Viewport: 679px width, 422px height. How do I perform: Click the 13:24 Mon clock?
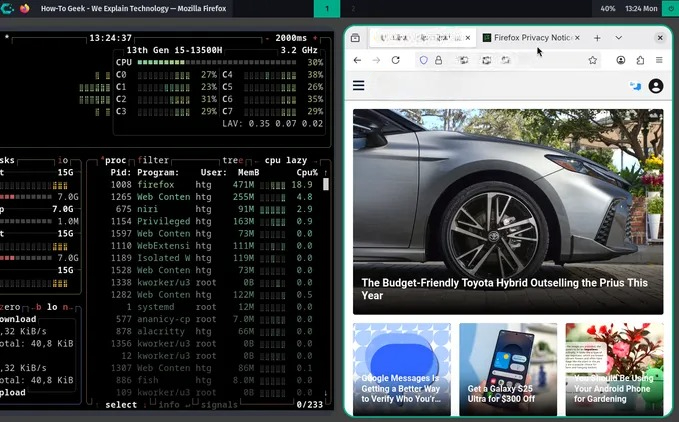point(641,8)
